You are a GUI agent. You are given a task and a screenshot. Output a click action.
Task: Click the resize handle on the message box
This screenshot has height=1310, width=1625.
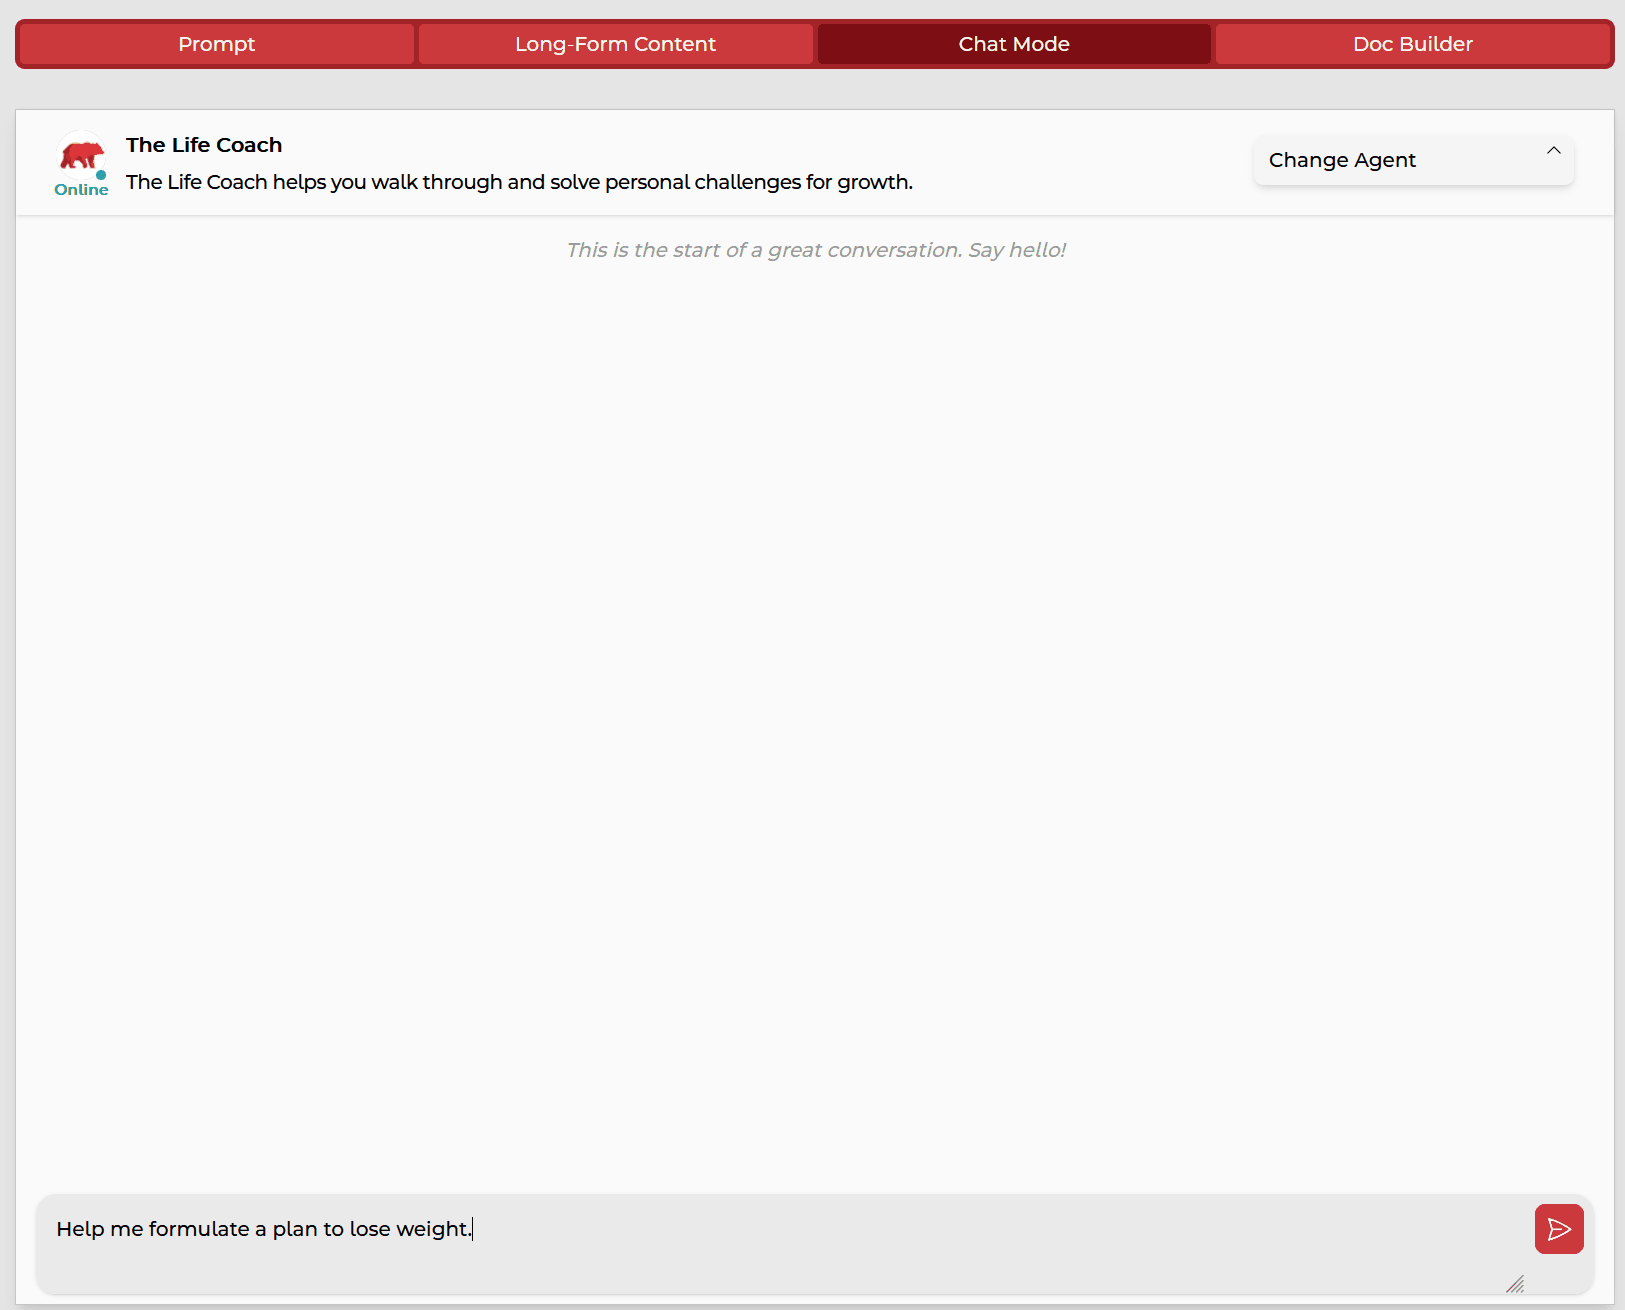click(1516, 1285)
